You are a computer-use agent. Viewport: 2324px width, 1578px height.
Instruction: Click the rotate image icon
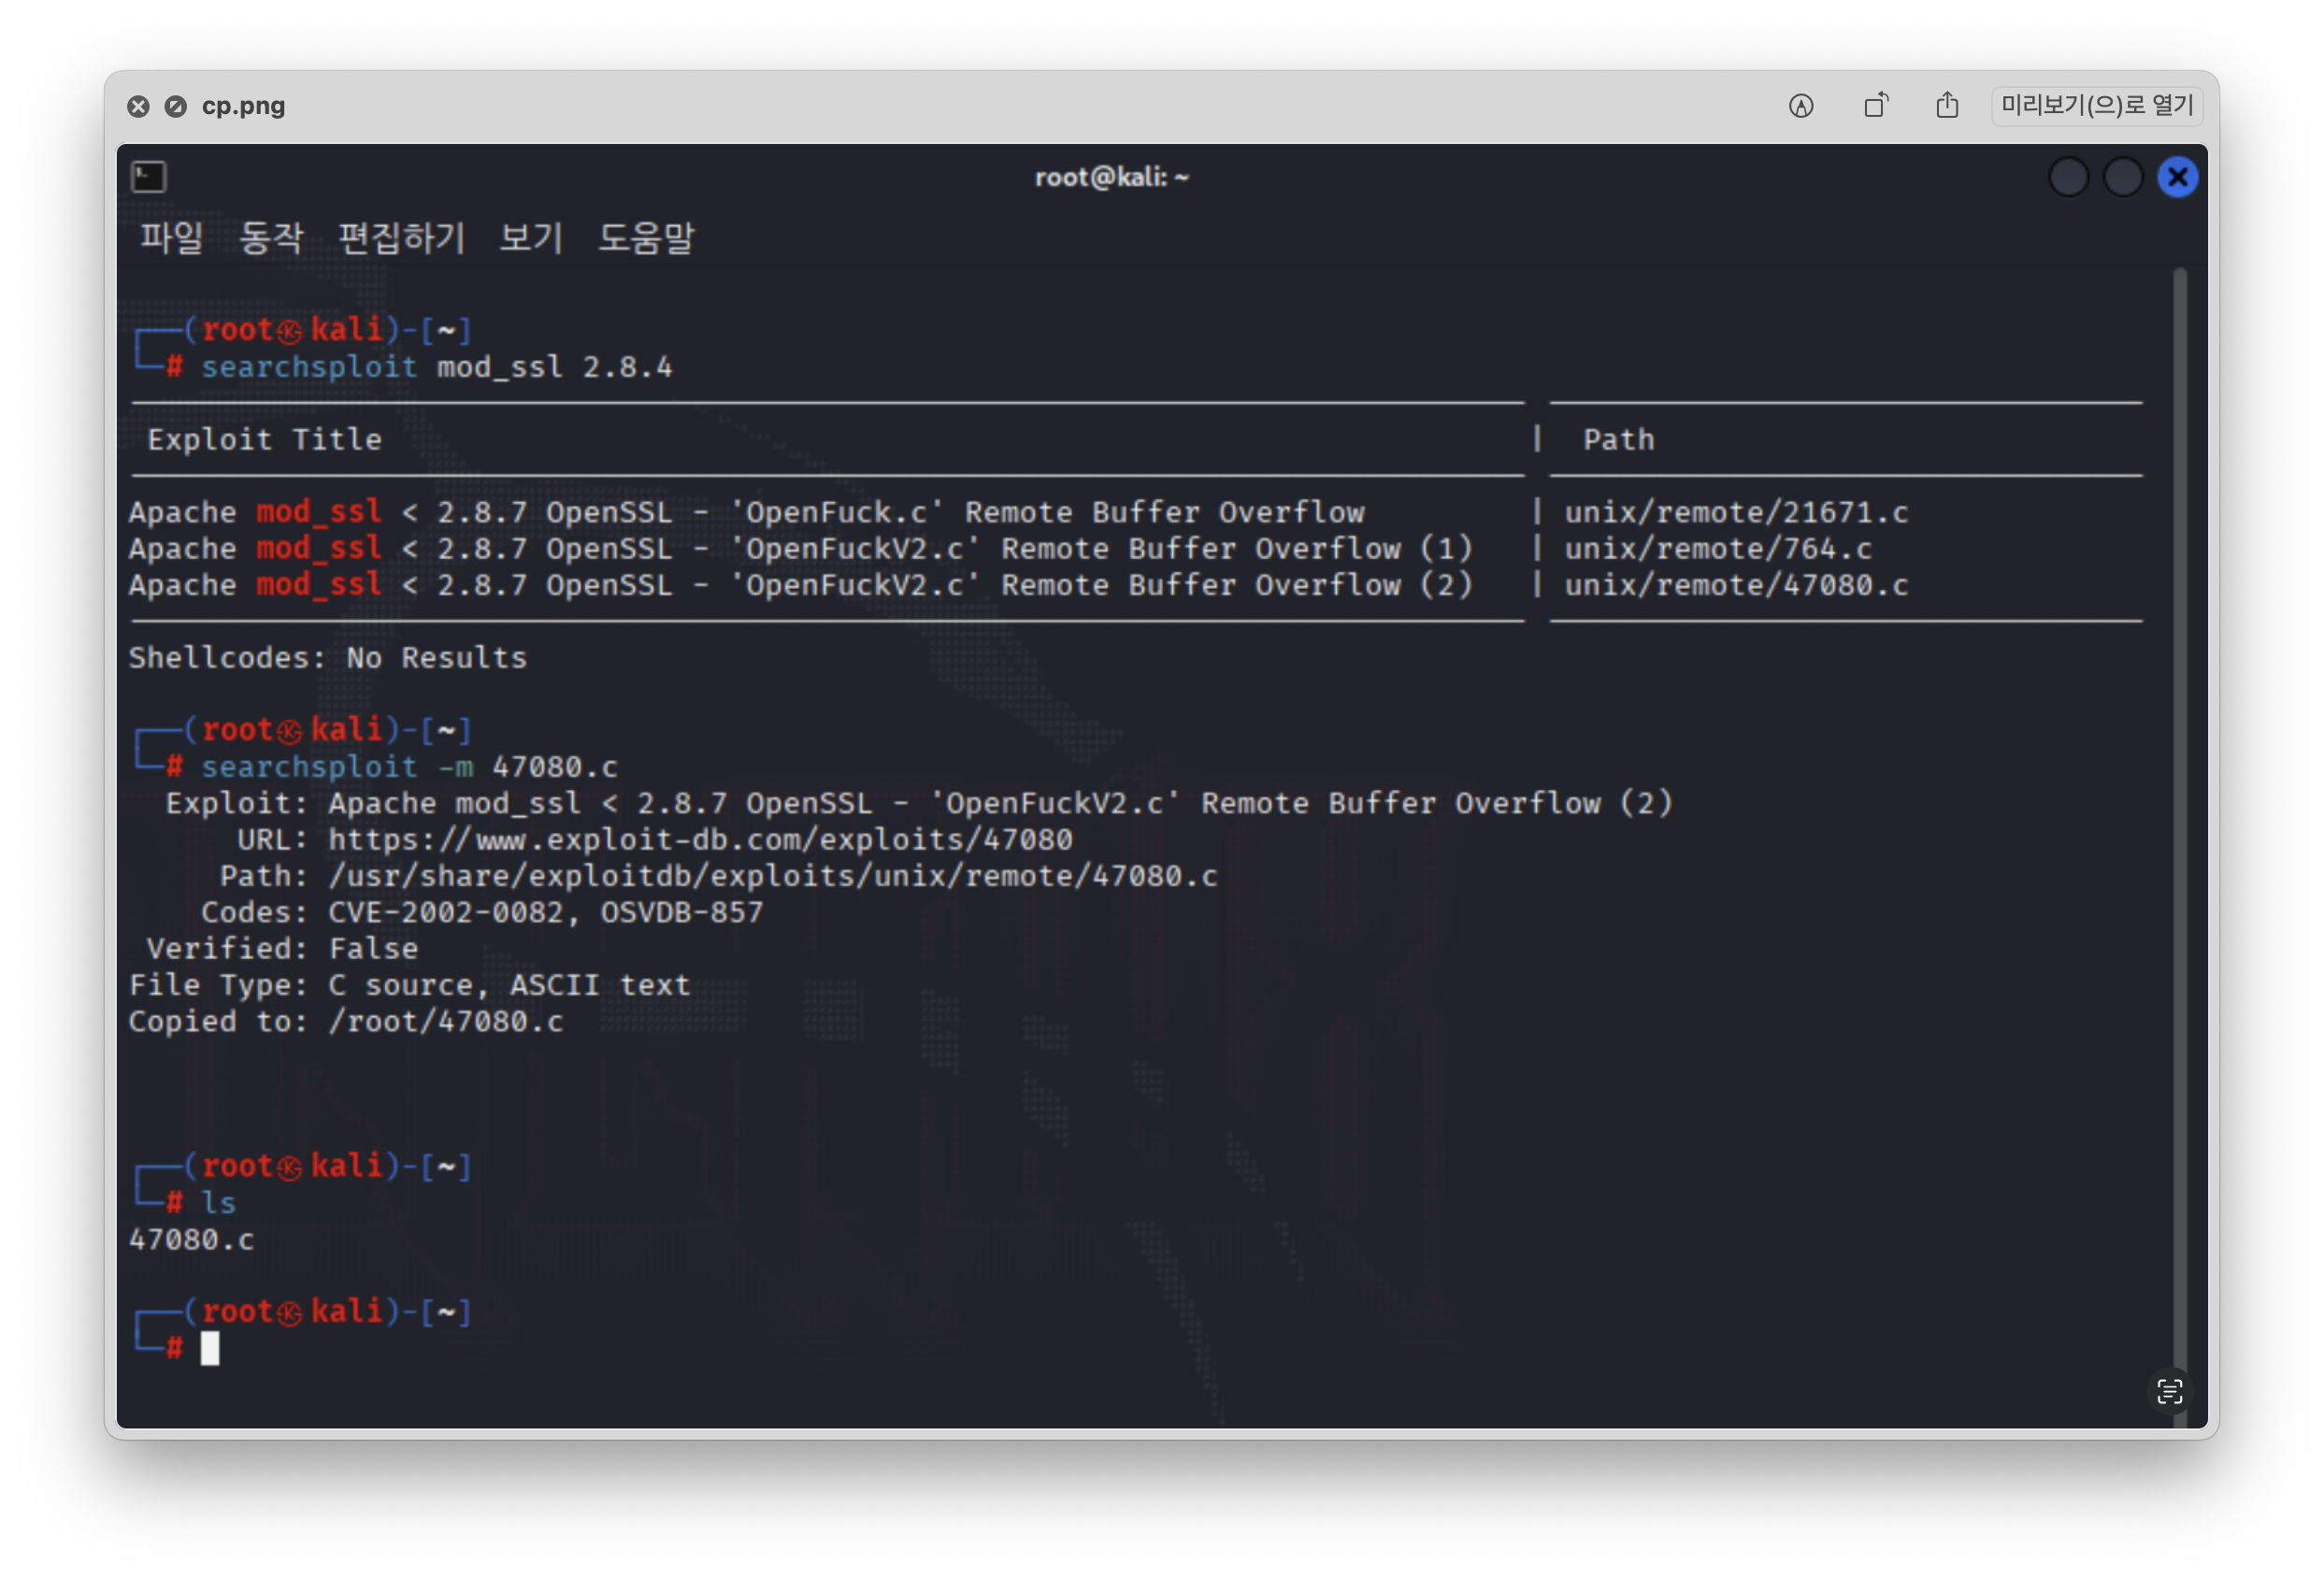tap(1875, 105)
